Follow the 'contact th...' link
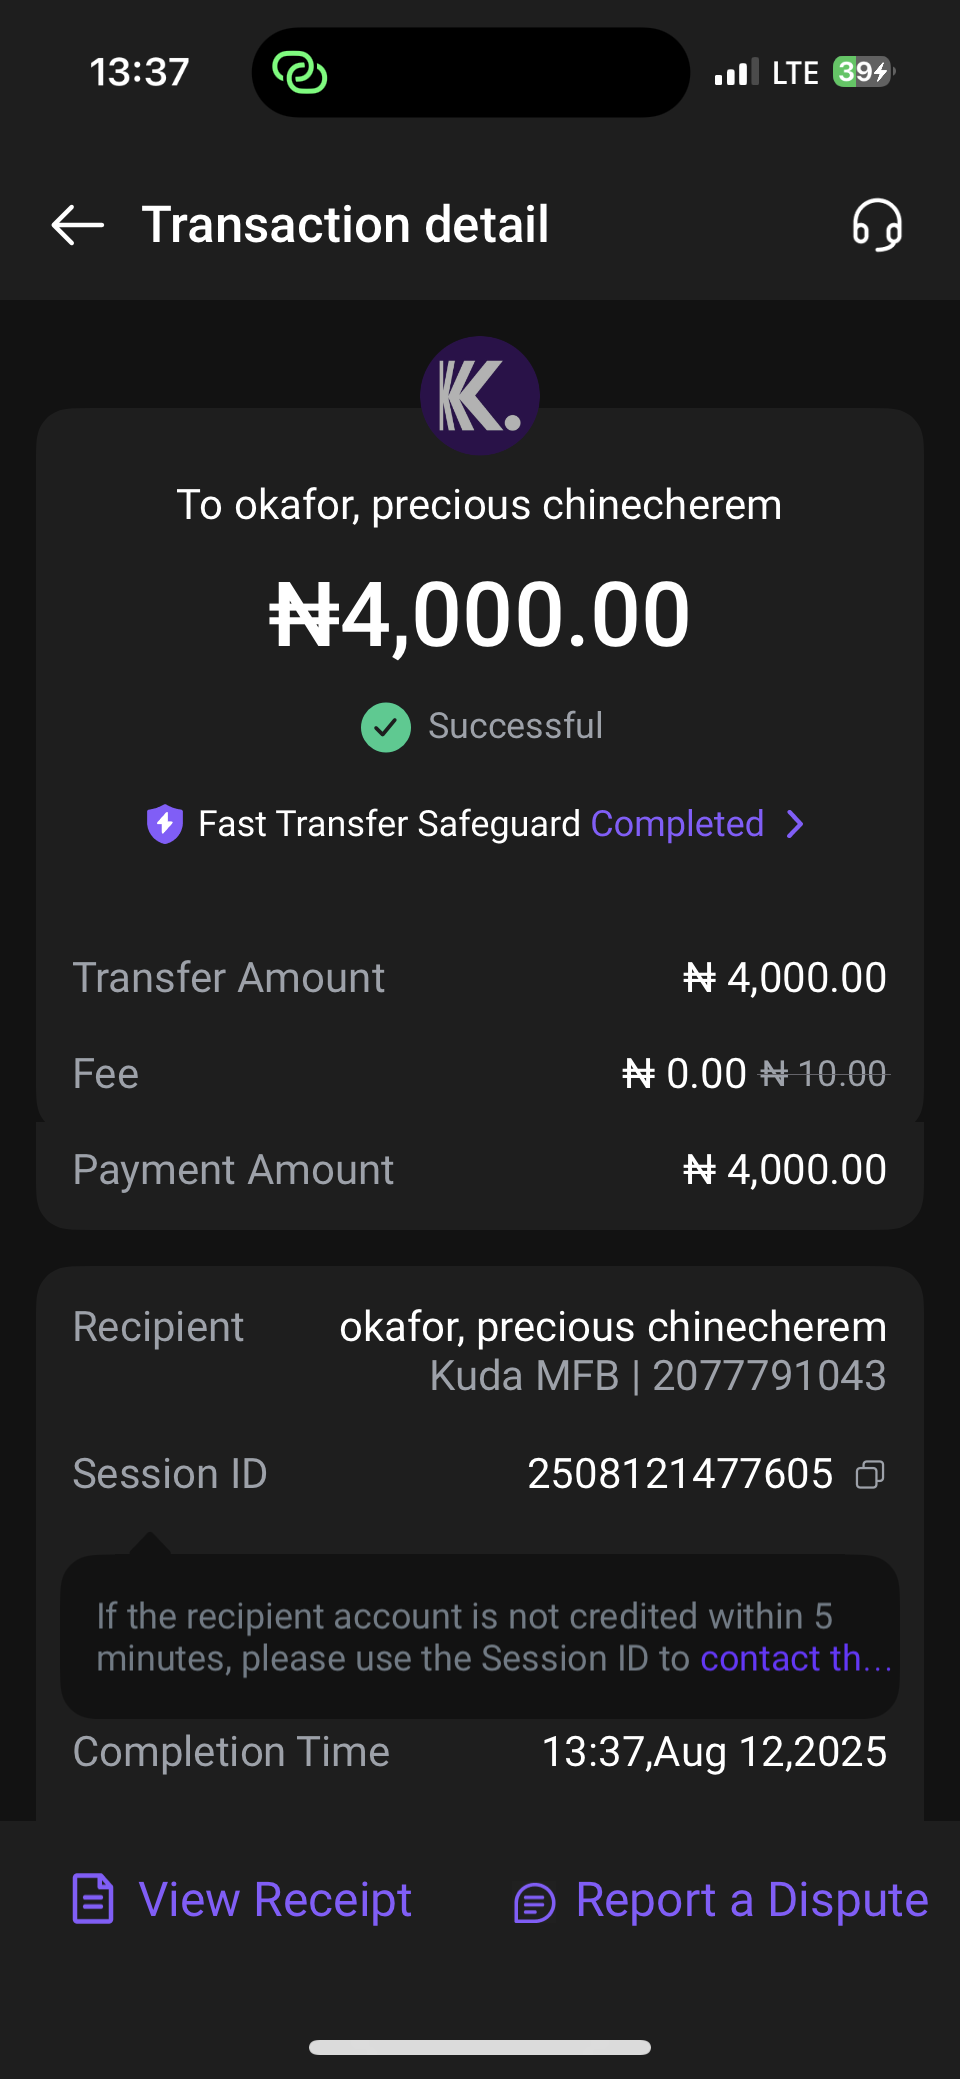The height and width of the screenshot is (2079, 960). point(794,1658)
